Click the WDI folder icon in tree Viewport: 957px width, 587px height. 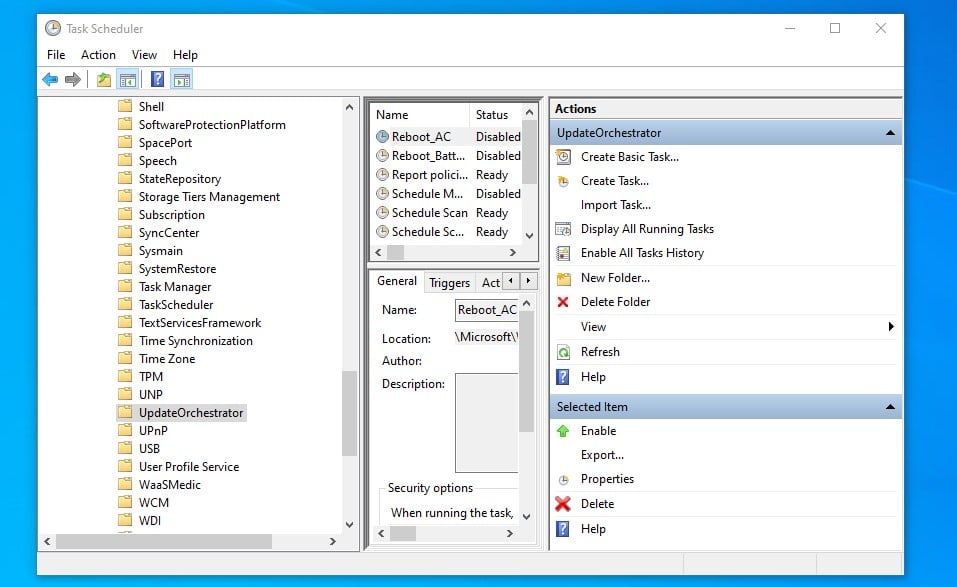(125, 520)
